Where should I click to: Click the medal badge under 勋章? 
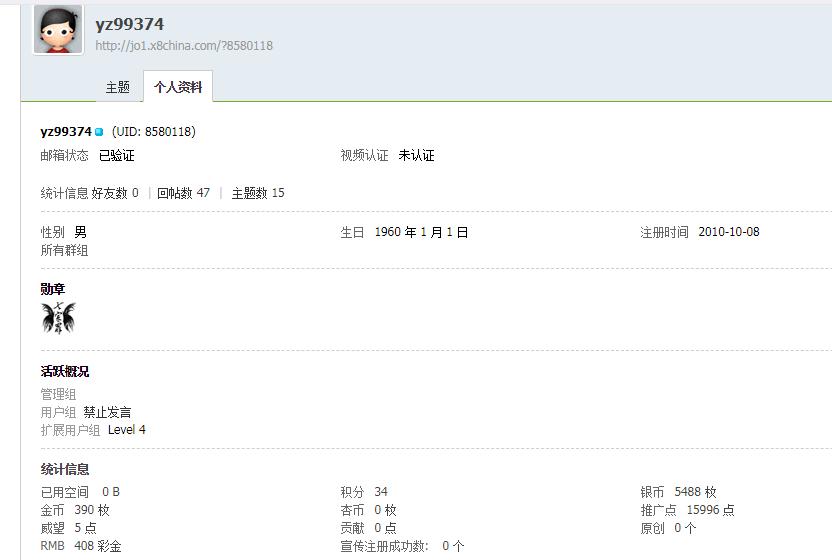coord(58,318)
